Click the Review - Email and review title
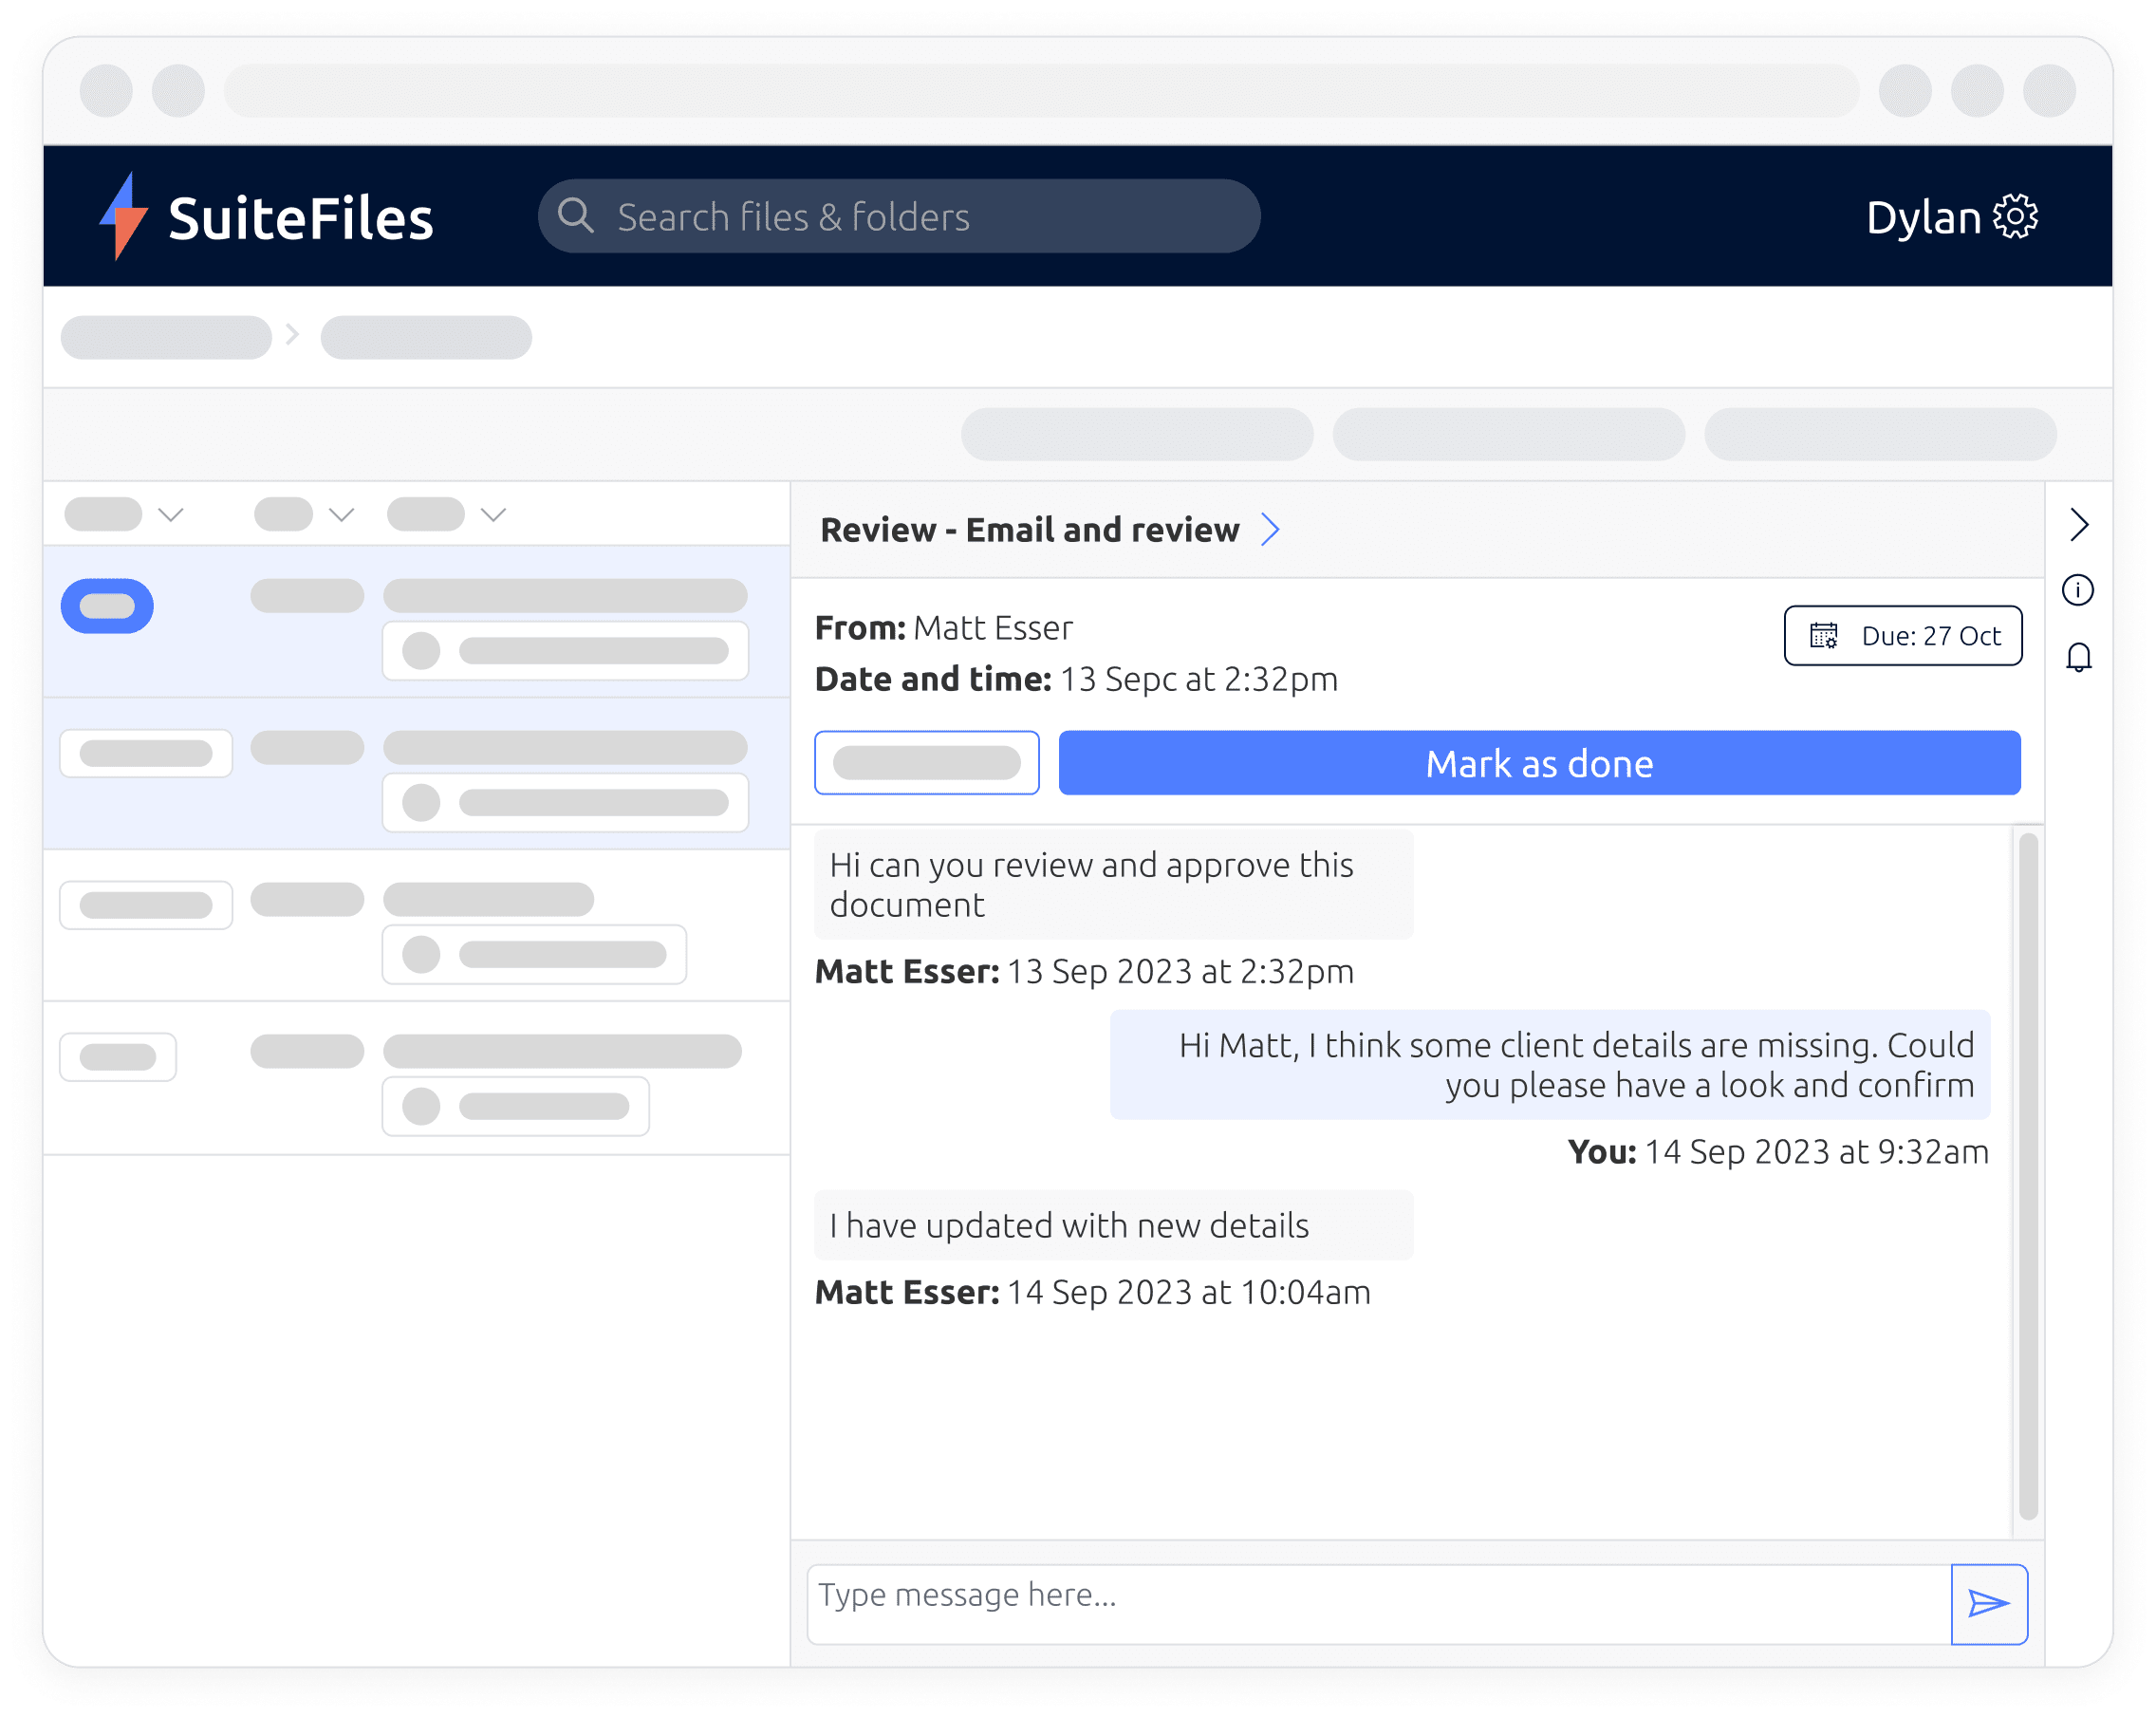2156x1717 pixels. tap(1029, 529)
